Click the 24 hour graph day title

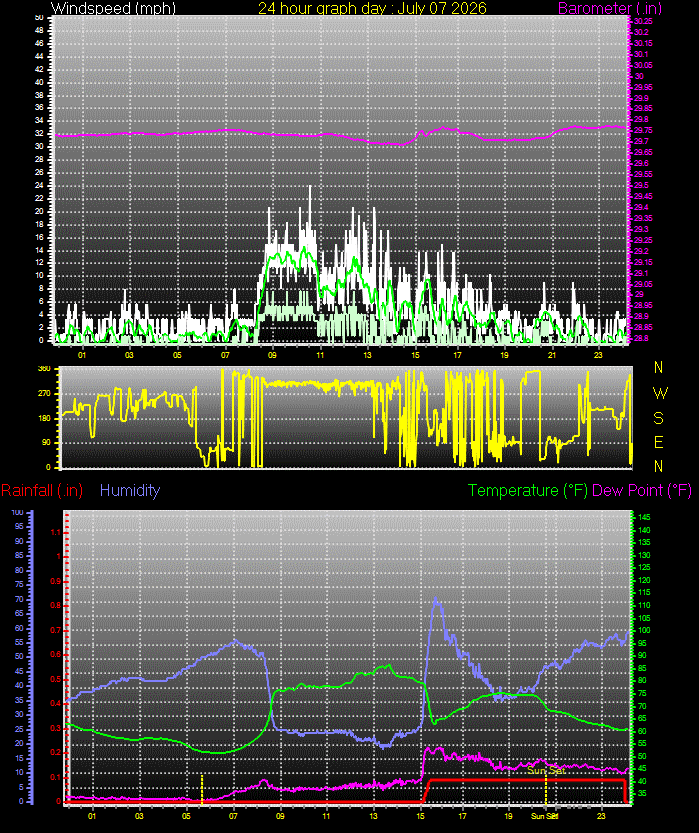[x=372, y=8]
